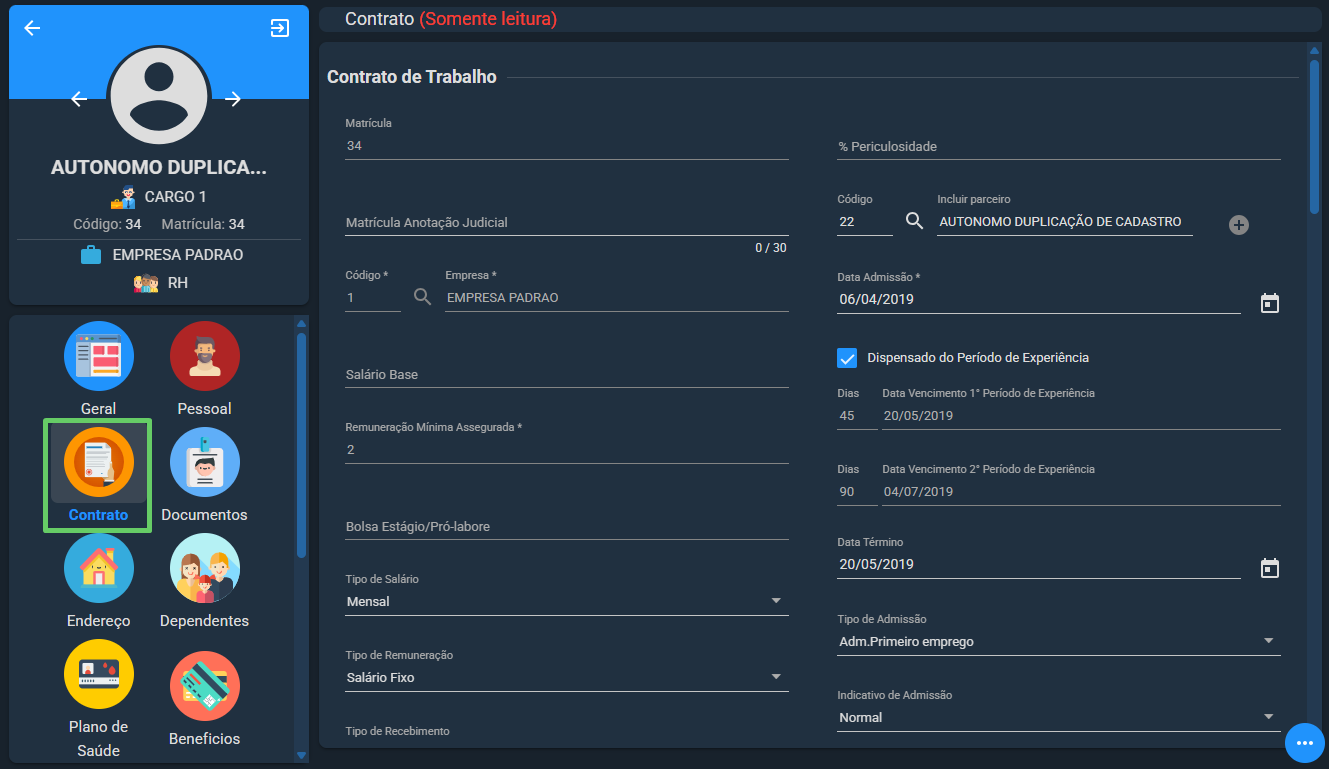
Task: Go to the previous employee with the left arrow
Action: coord(80,98)
